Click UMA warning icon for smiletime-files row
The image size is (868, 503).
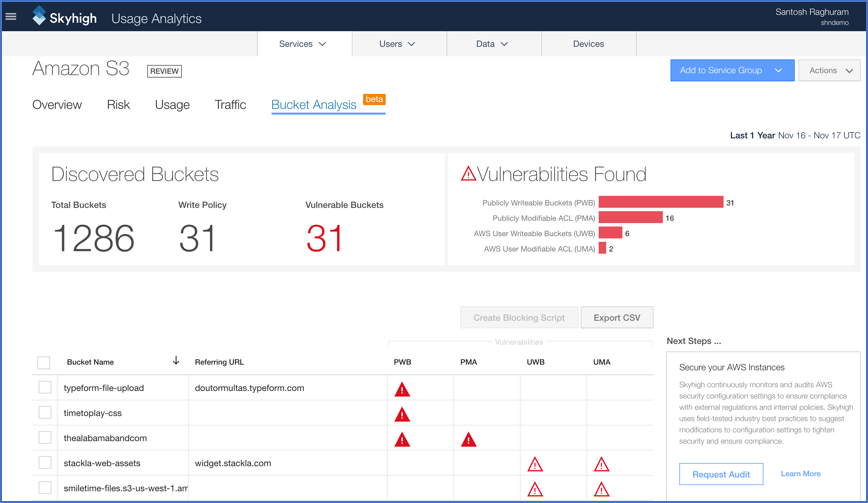(601, 490)
